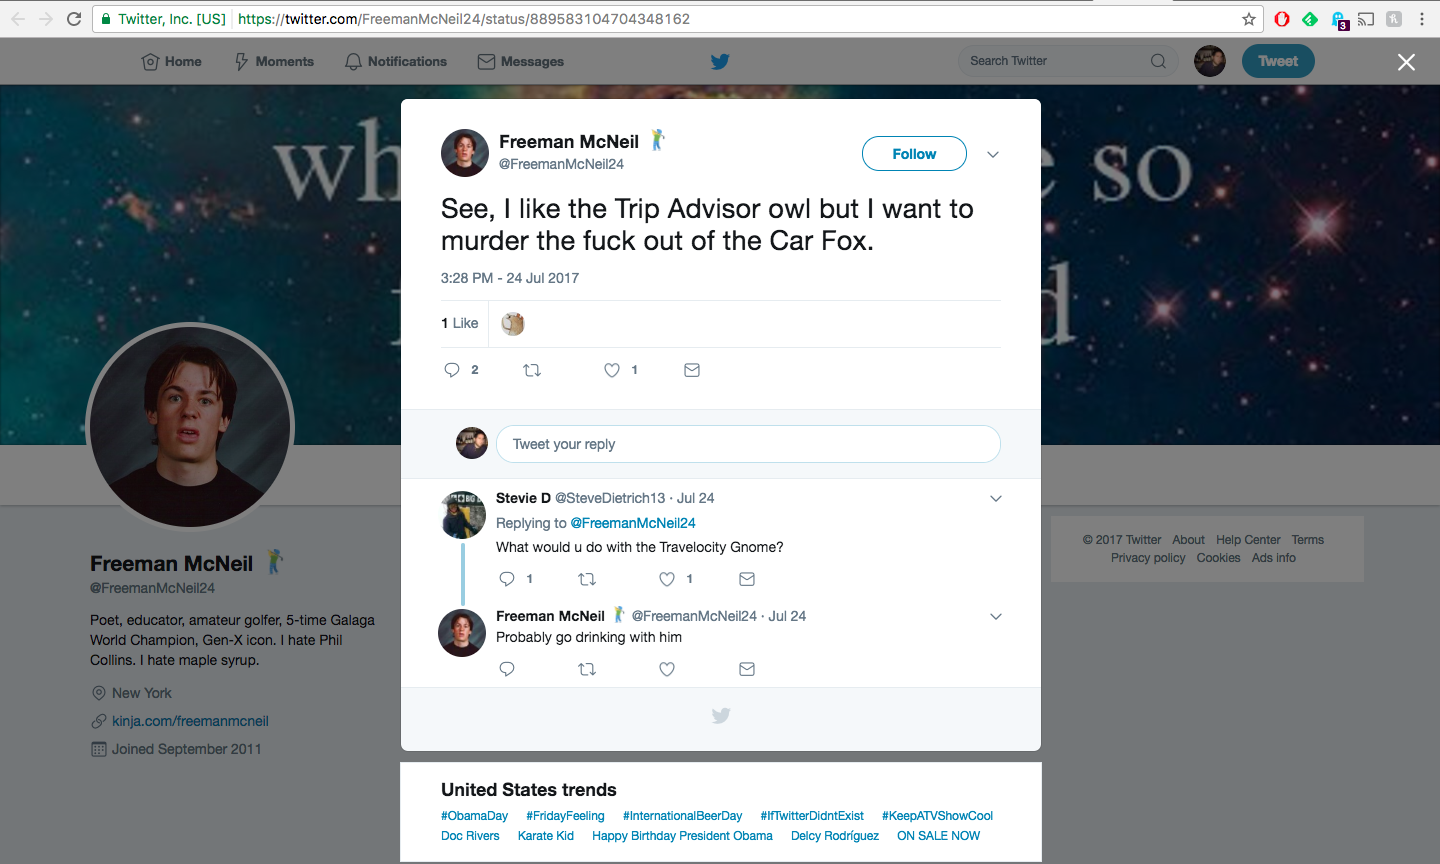Click the 'Tweet your reply' box

pyautogui.click(x=748, y=444)
